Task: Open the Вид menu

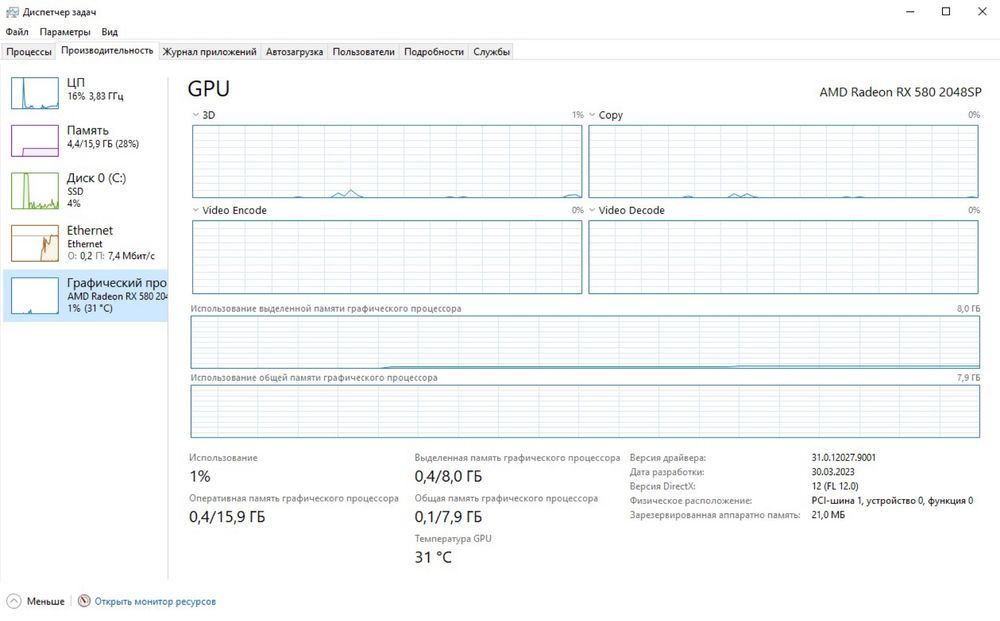Action: [109, 31]
